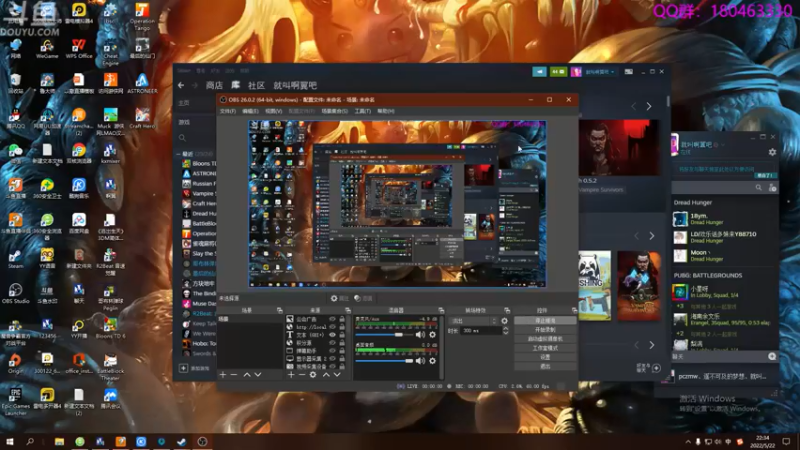
Task: Click the search icon in Steam friends list
Action: (x=759, y=188)
